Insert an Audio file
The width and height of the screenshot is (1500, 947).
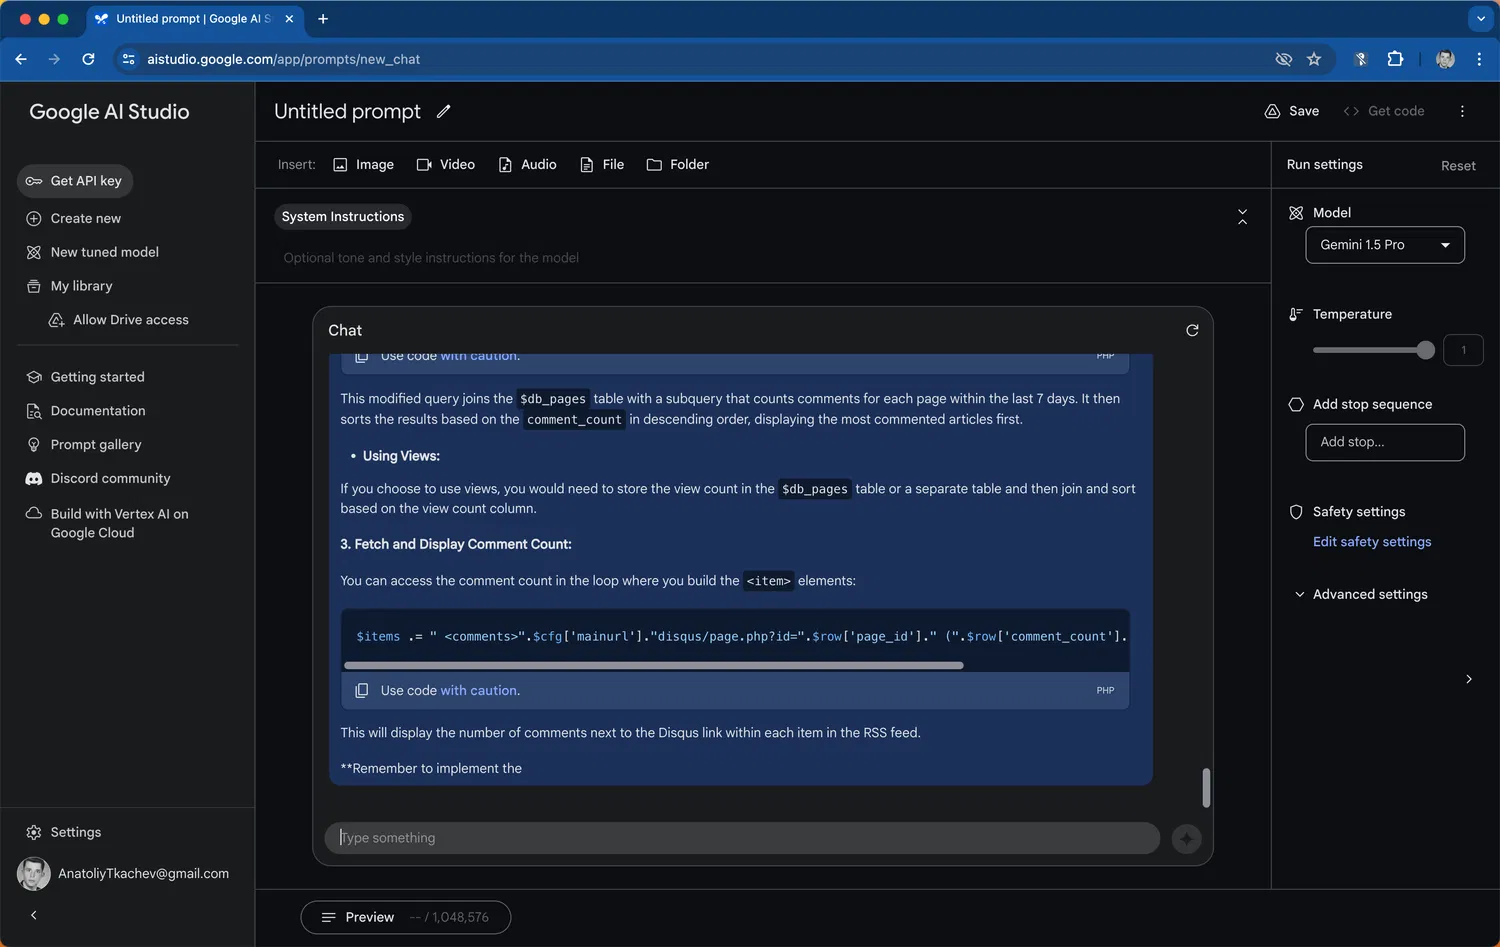(x=527, y=165)
